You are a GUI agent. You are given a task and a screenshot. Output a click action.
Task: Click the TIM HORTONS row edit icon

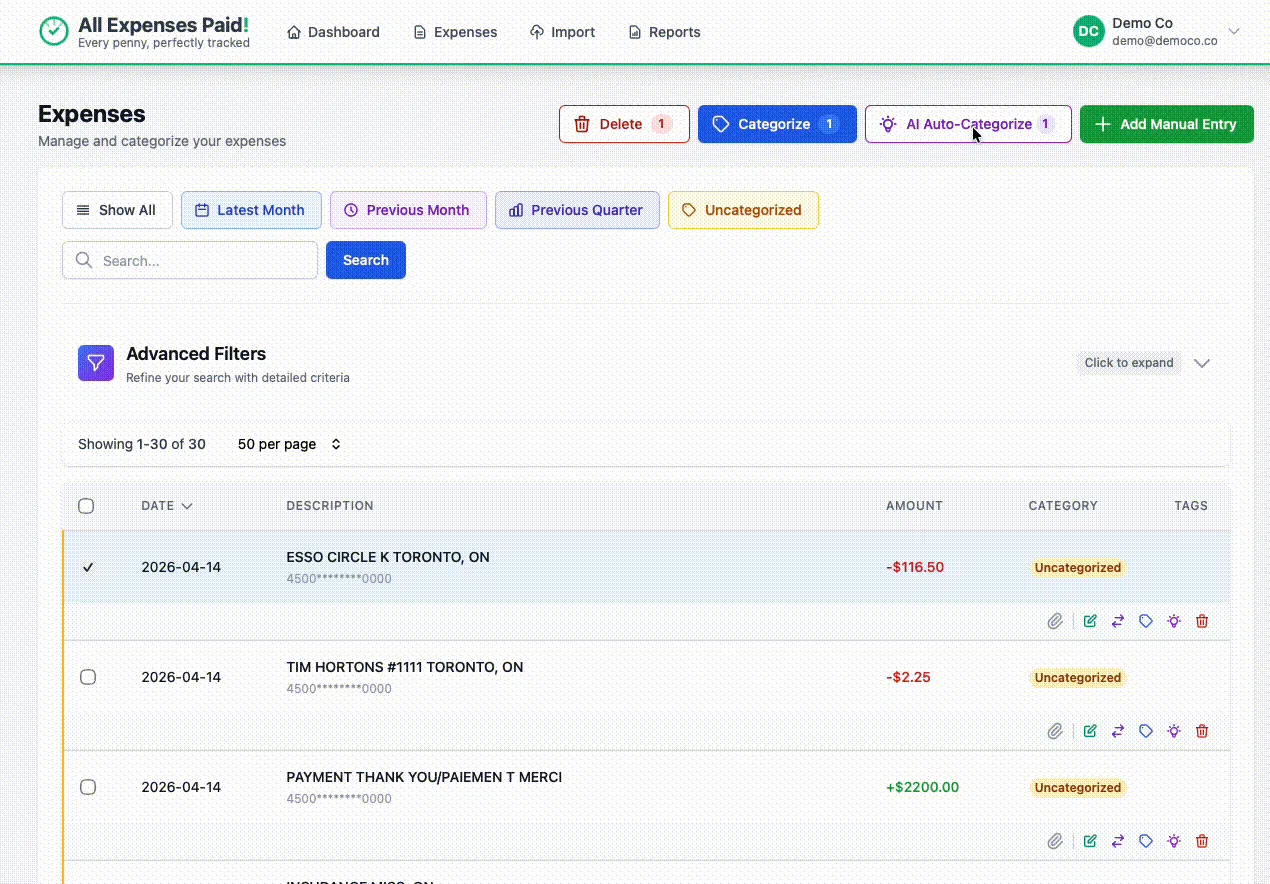(x=1090, y=731)
